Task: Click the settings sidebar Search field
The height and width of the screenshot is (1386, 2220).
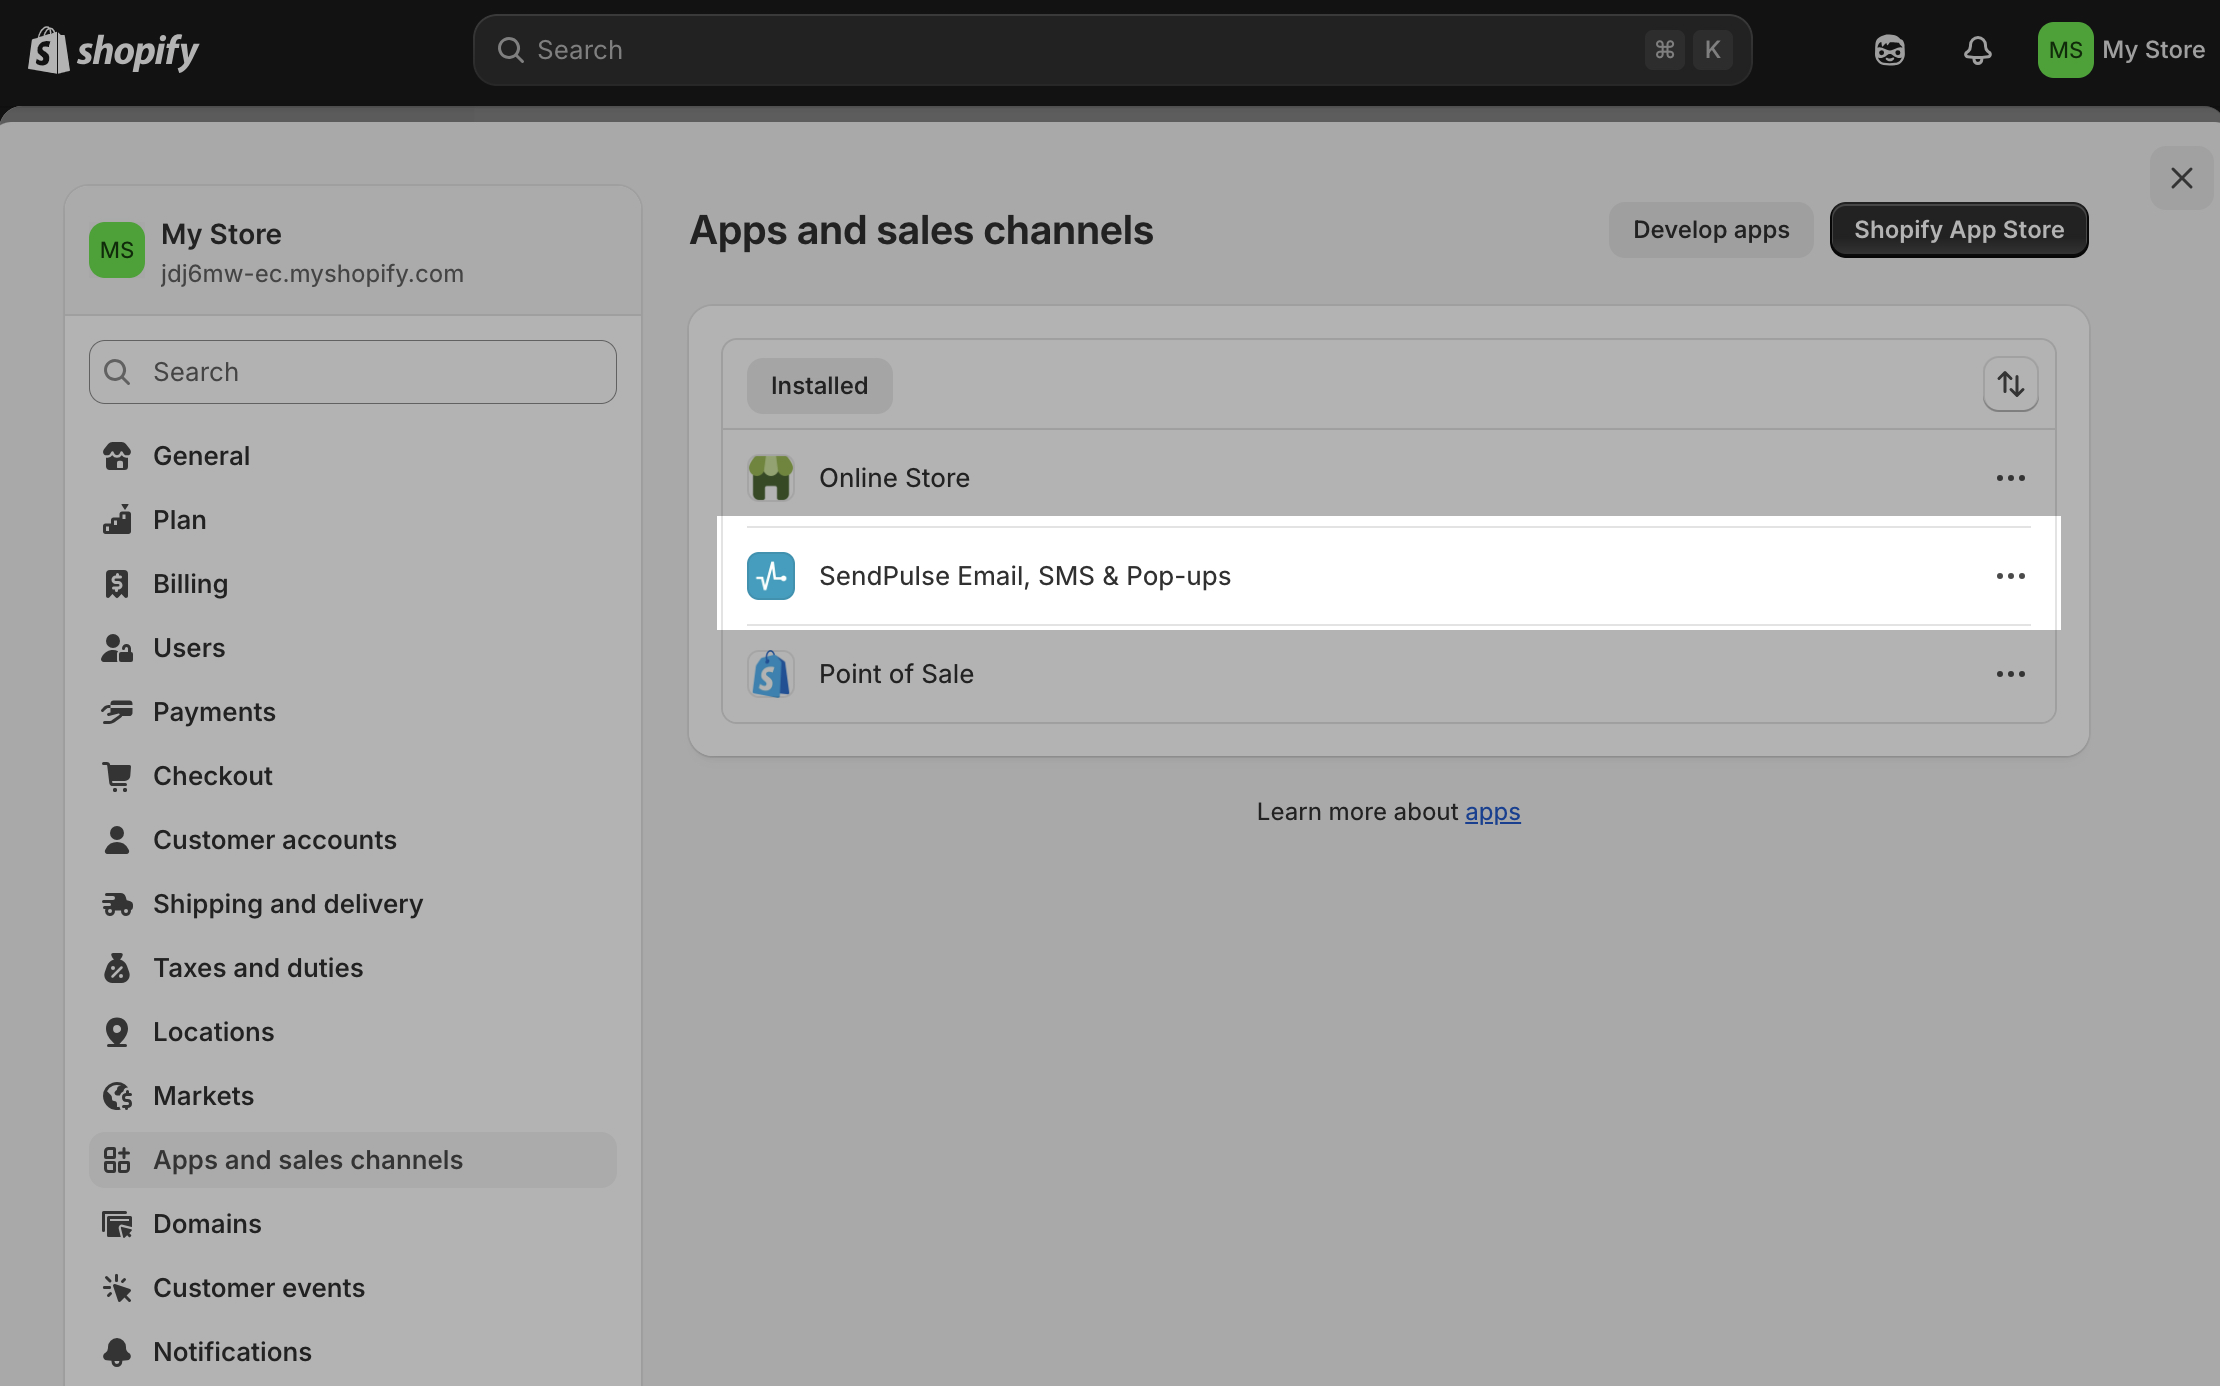Action: click(352, 372)
